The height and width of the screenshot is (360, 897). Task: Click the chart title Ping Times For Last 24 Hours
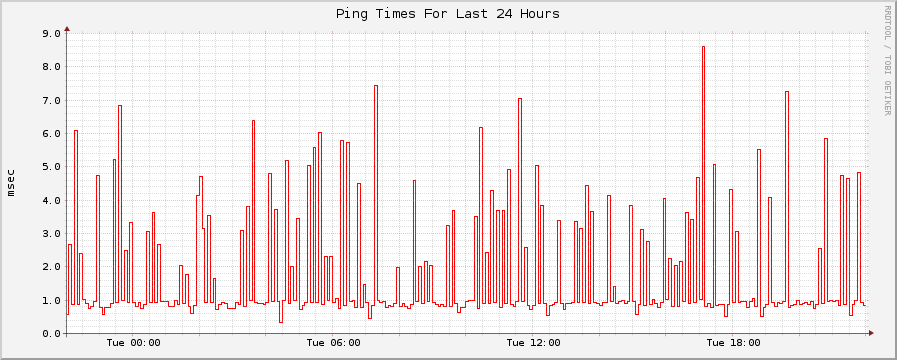(x=448, y=13)
